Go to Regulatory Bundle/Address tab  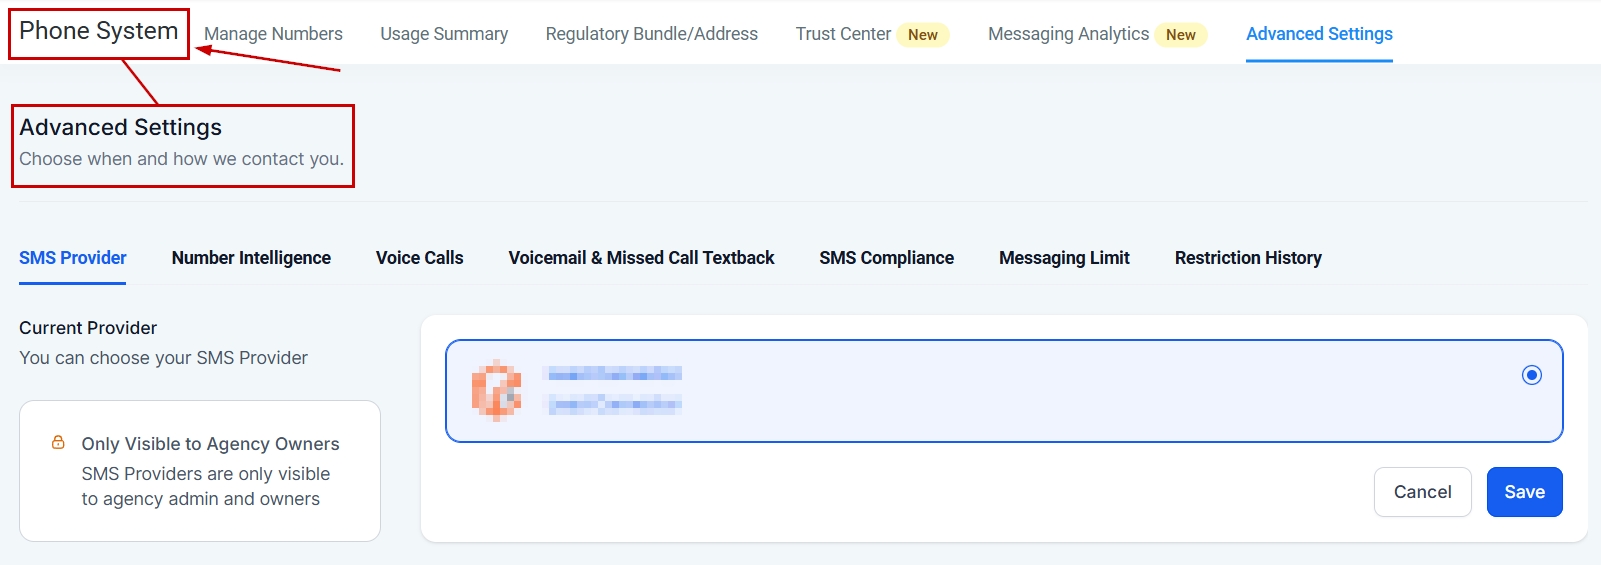click(x=651, y=34)
